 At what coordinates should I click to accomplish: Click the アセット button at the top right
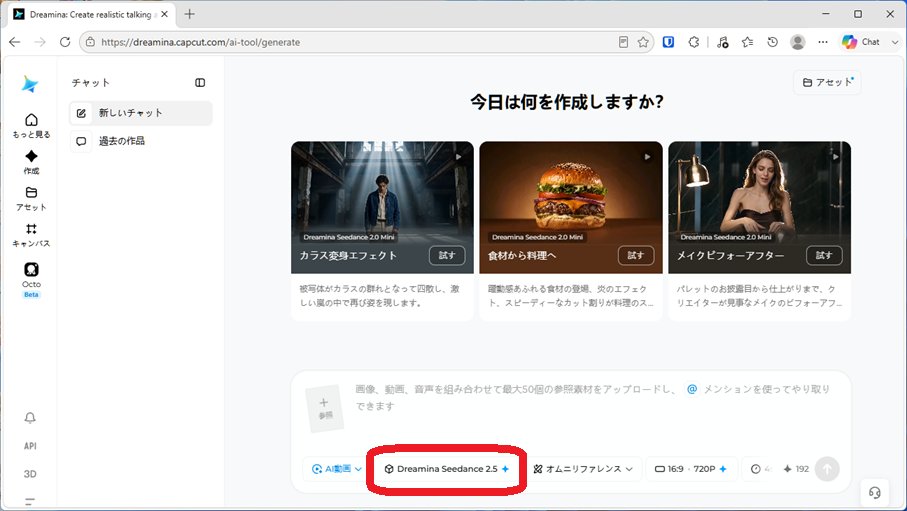pos(827,83)
